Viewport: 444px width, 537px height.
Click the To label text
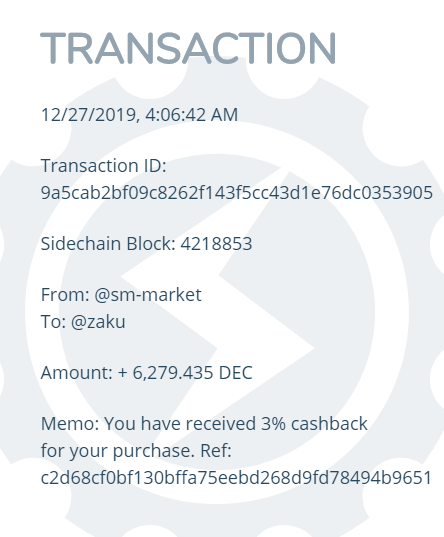point(53,322)
